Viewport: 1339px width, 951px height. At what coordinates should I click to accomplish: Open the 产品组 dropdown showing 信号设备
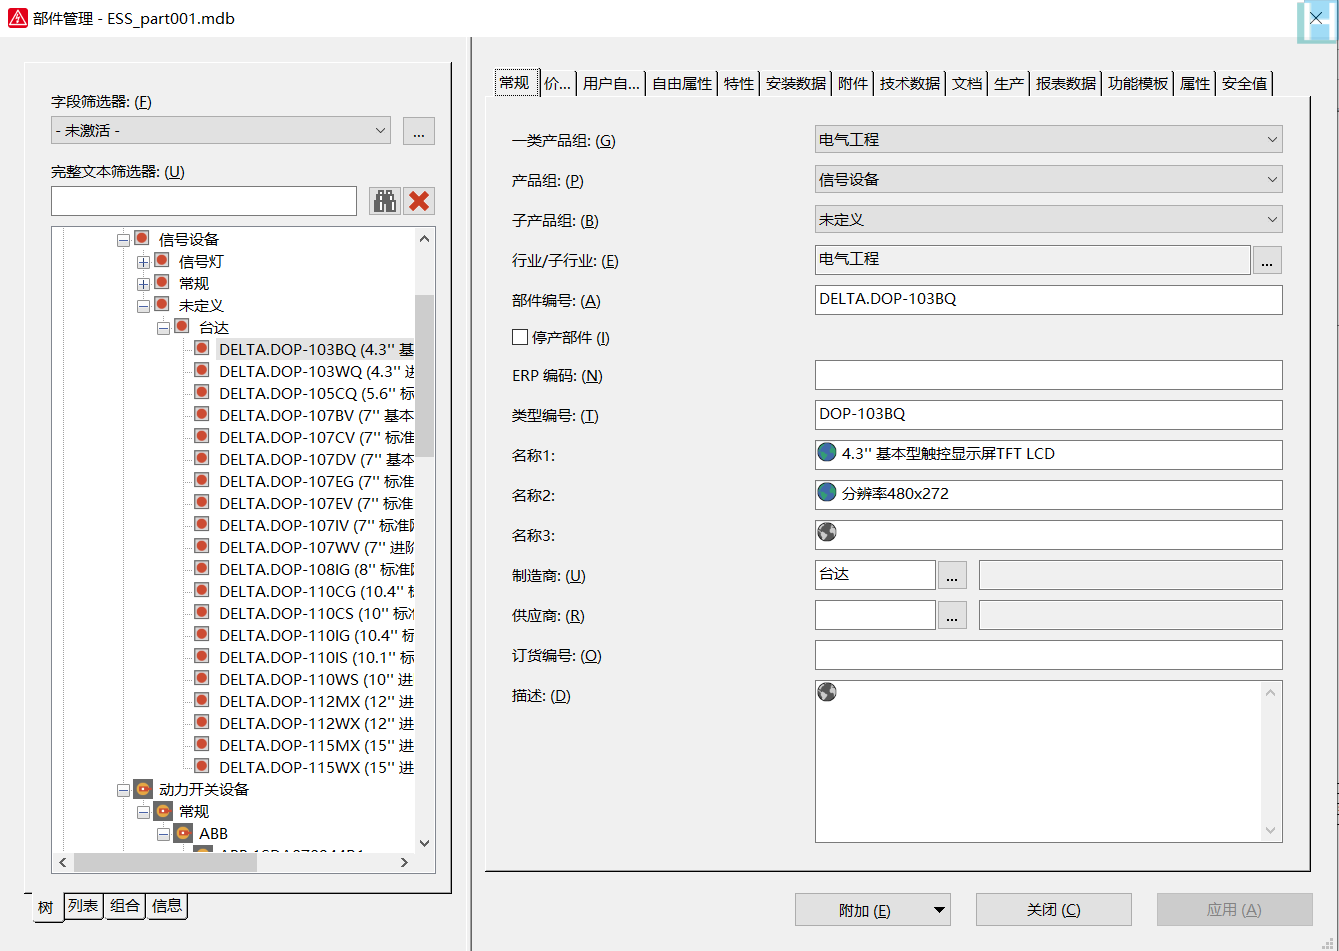click(1049, 180)
